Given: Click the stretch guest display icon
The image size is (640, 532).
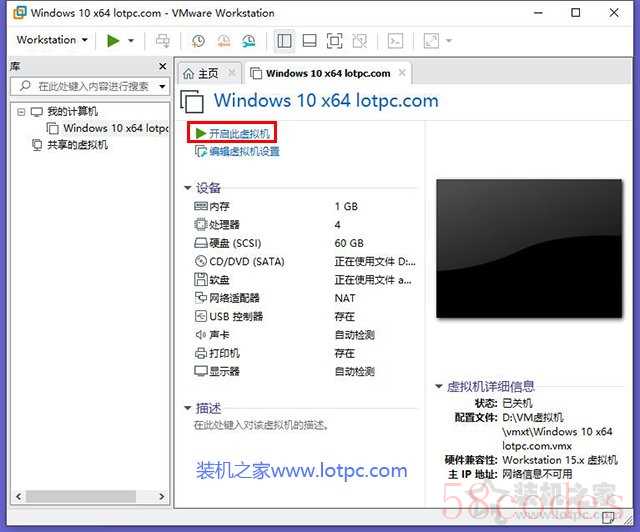Looking at the screenshot, I should (431, 40).
